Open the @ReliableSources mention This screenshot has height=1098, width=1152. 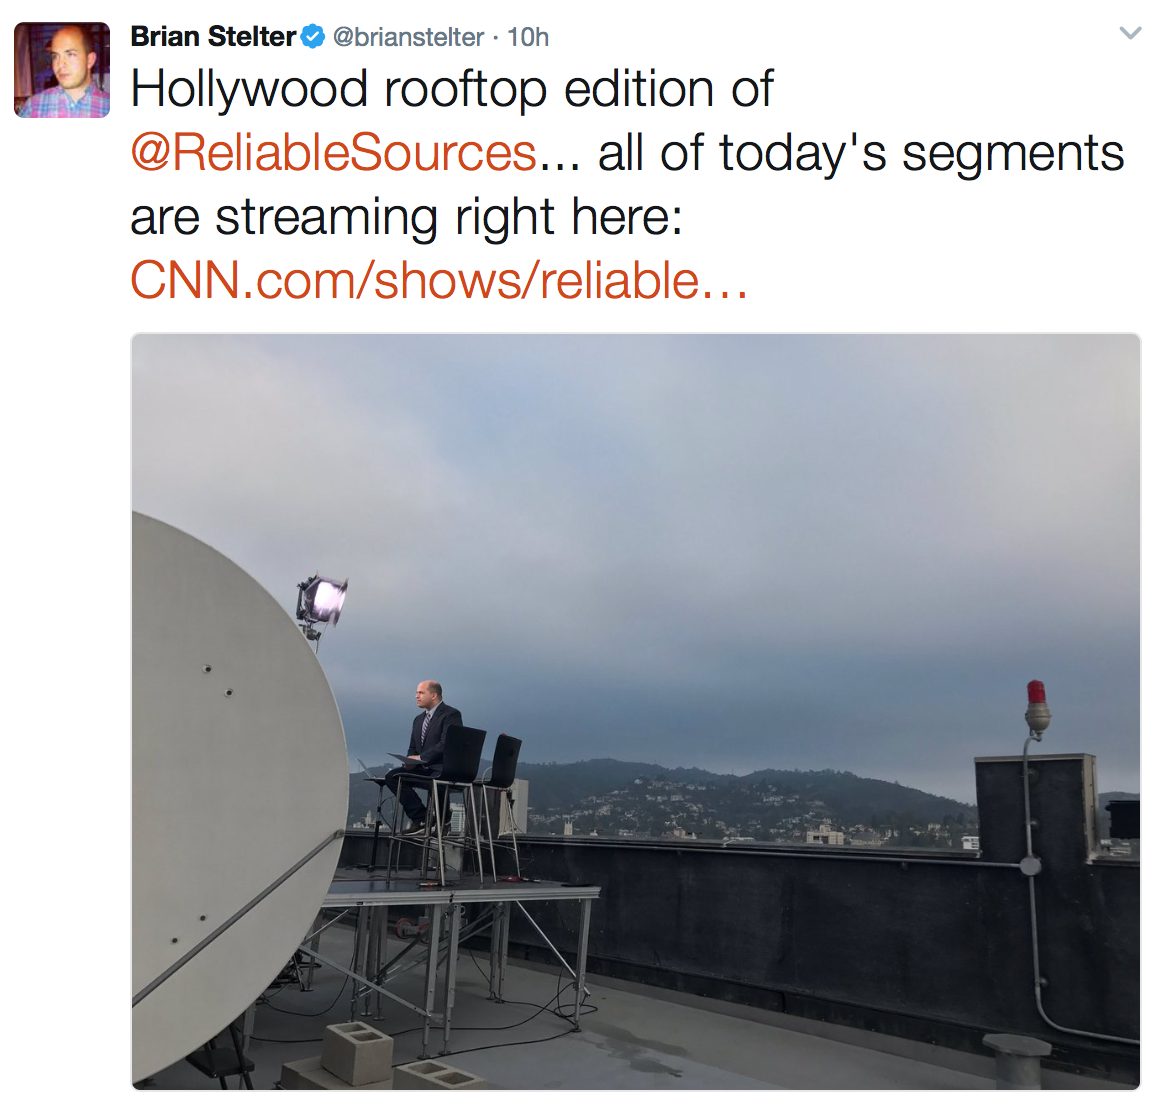click(334, 153)
